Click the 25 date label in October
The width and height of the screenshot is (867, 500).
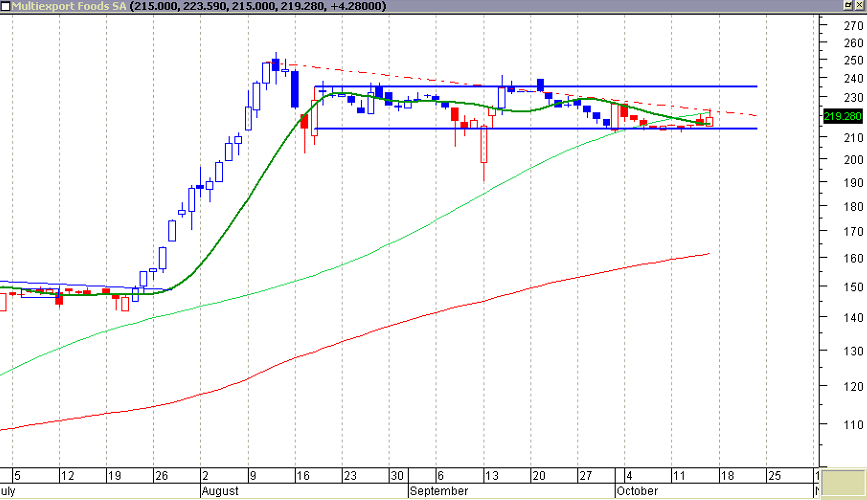[775, 476]
